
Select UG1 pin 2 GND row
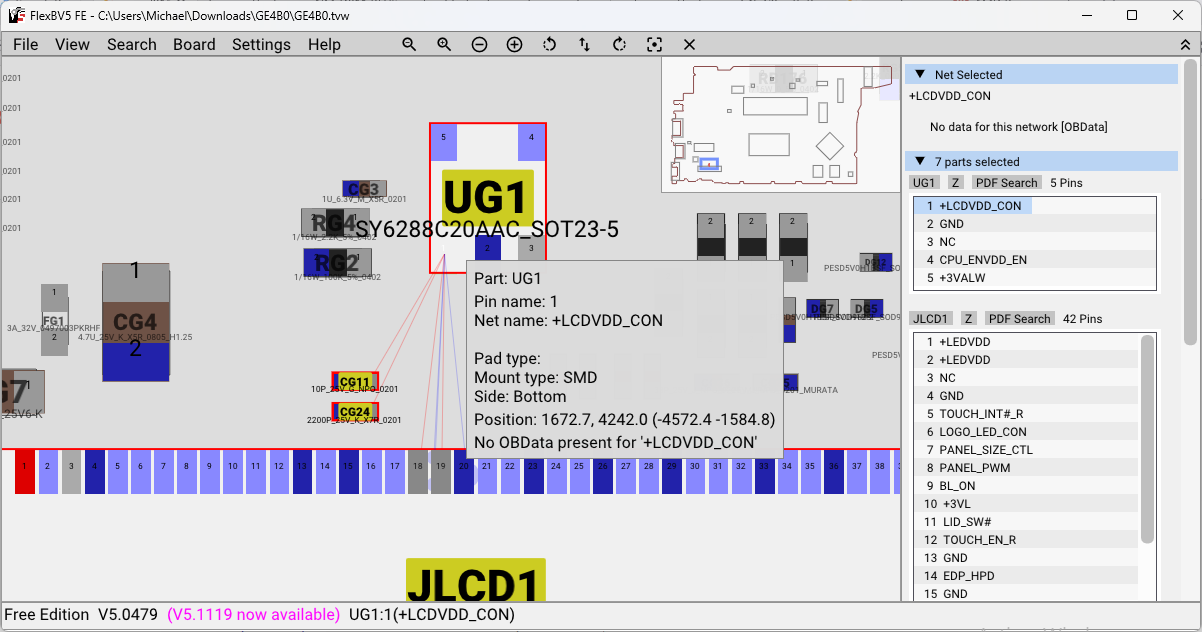point(1035,224)
